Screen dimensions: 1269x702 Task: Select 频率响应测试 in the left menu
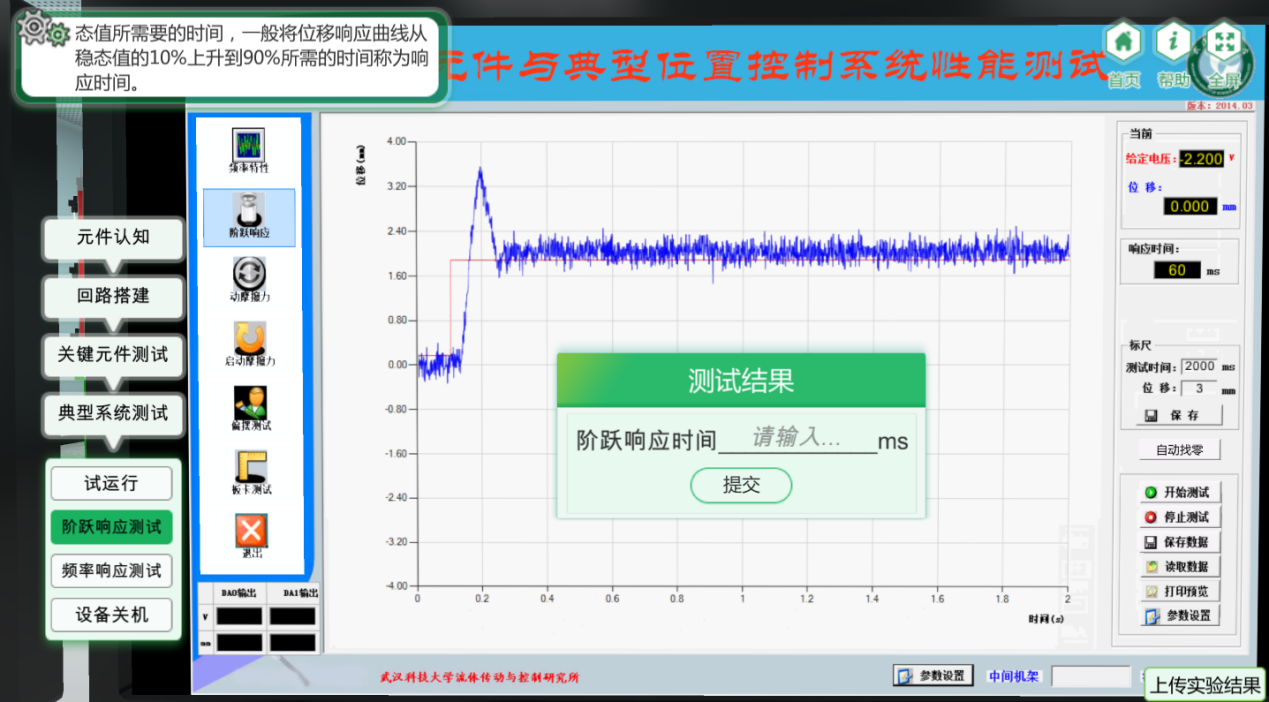pos(111,571)
